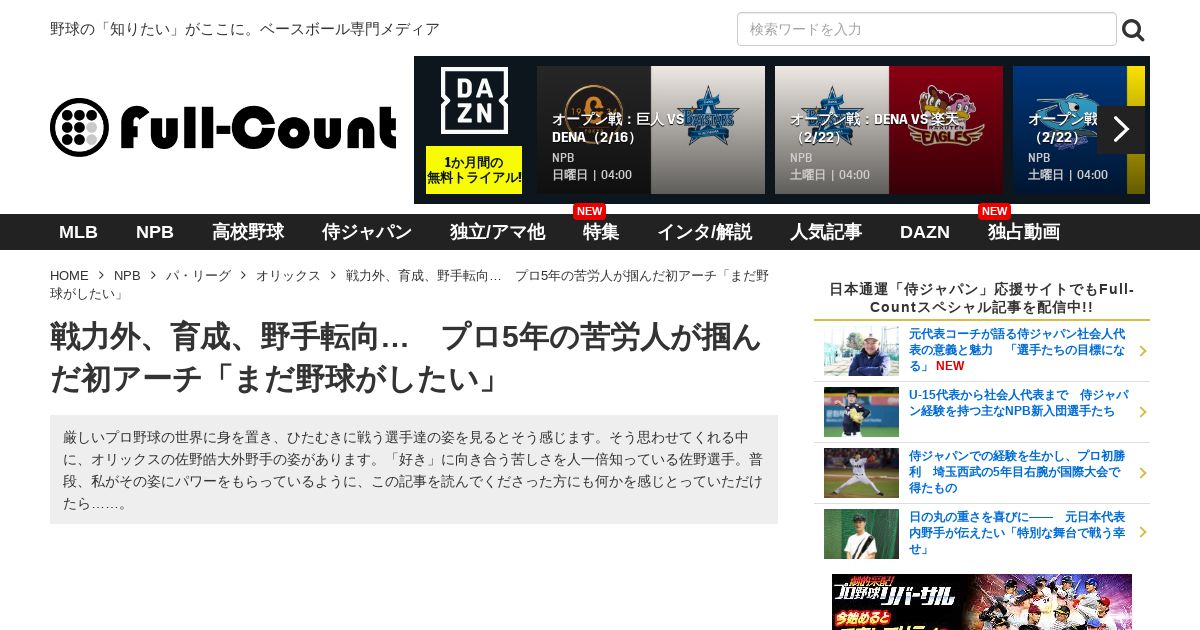Viewport: 1200px width, 630px height.
Task: Open sidebar article 侍ジャパンでの経験を生かし
Action: 1017,472
